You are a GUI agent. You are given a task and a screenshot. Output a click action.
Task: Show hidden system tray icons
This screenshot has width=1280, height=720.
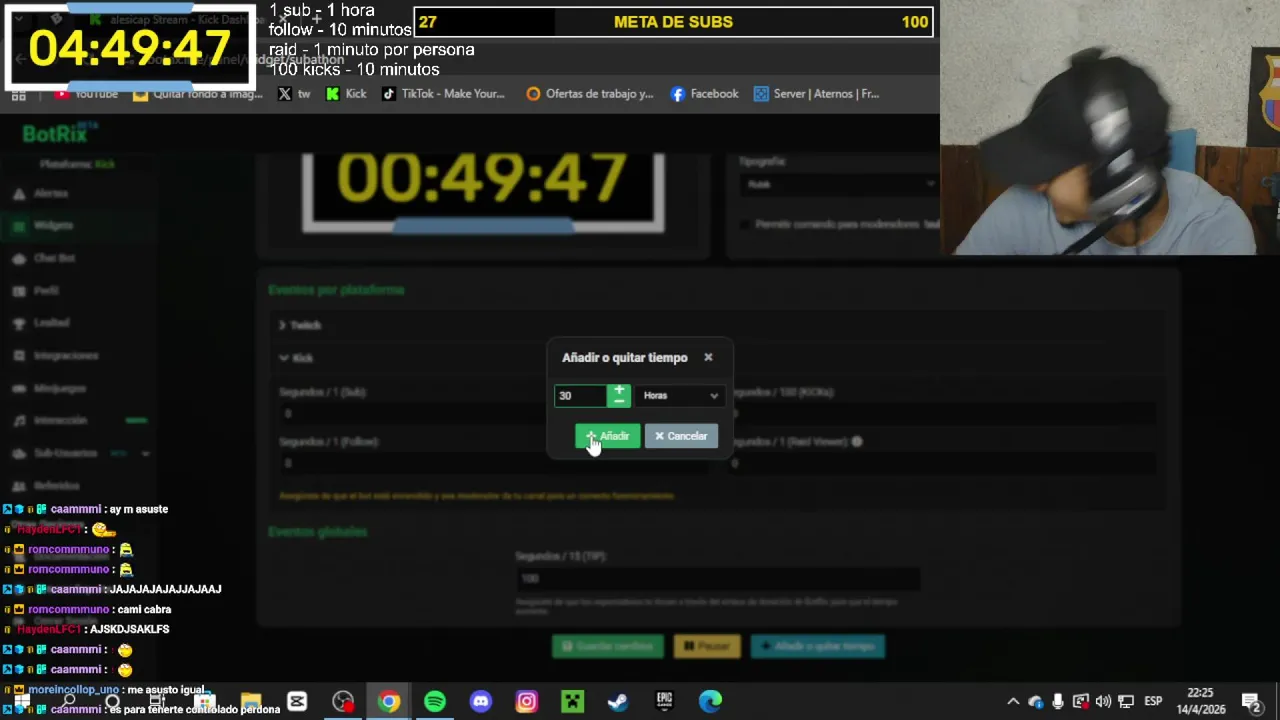tap(1013, 702)
